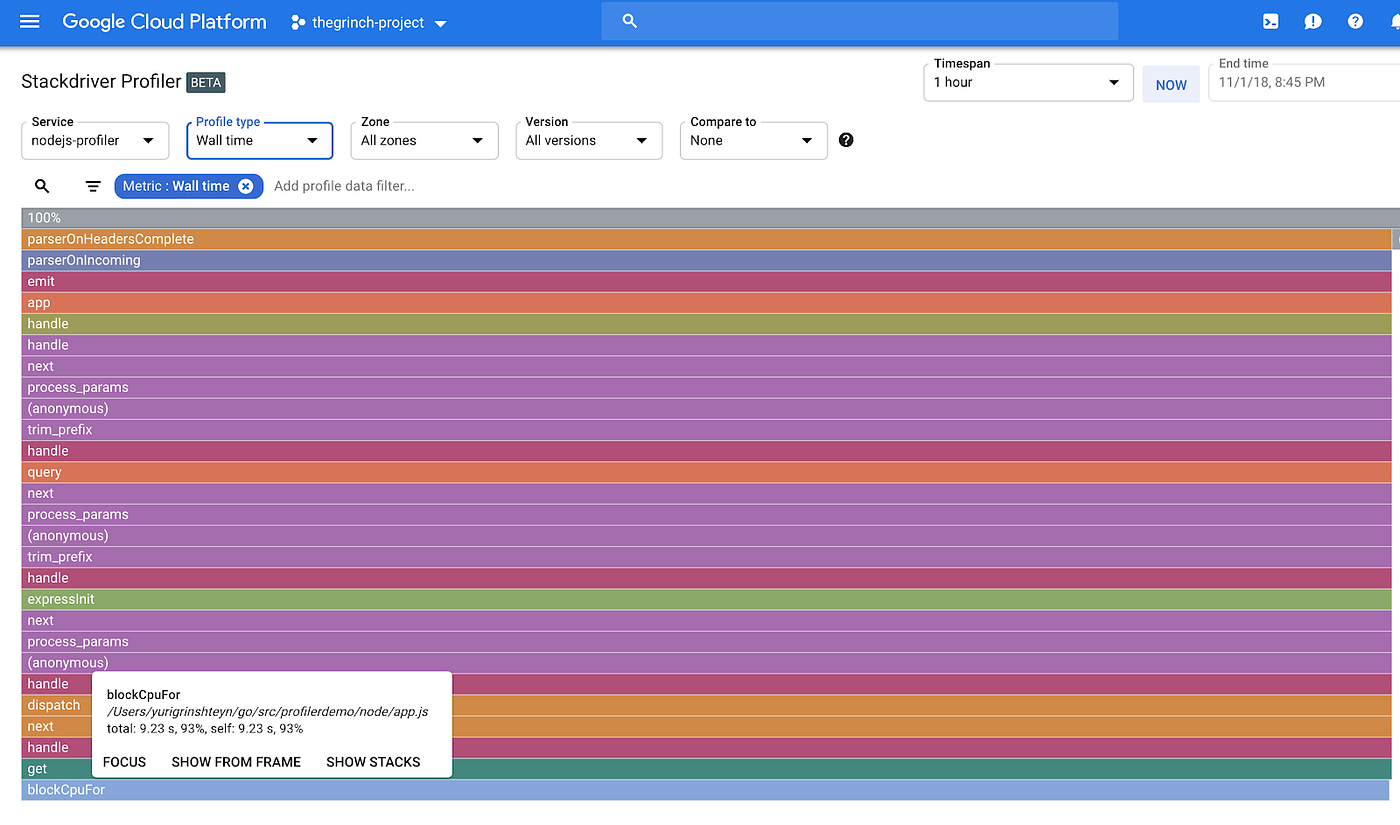This screenshot has height=825, width=1400.
Task: Expand the Zone All zones dropdown
Action: [x=424, y=140]
